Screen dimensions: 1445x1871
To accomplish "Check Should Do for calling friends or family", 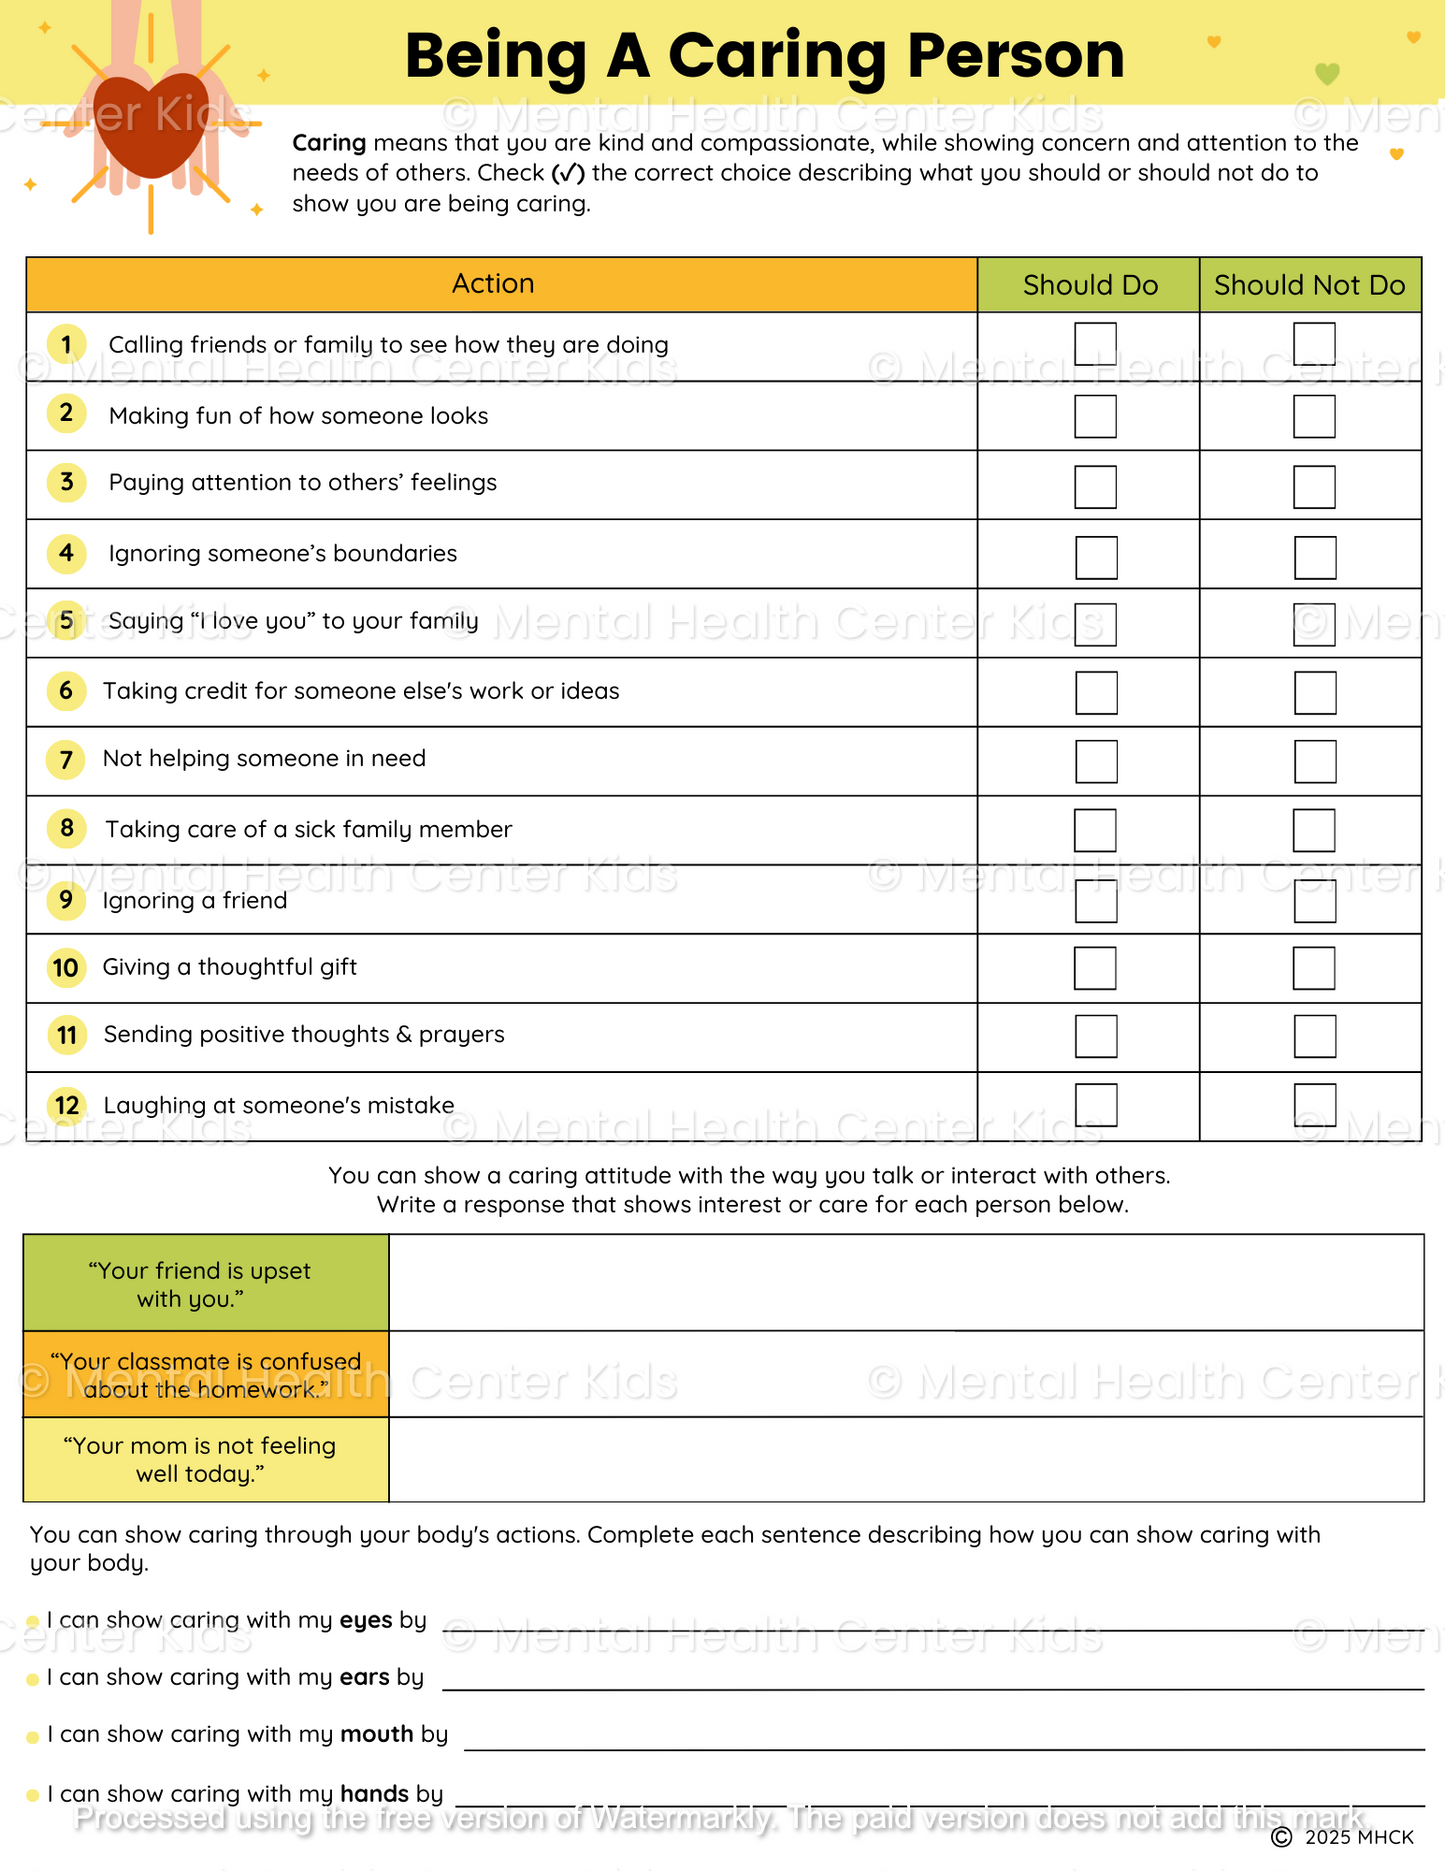I will (x=1095, y=344).
